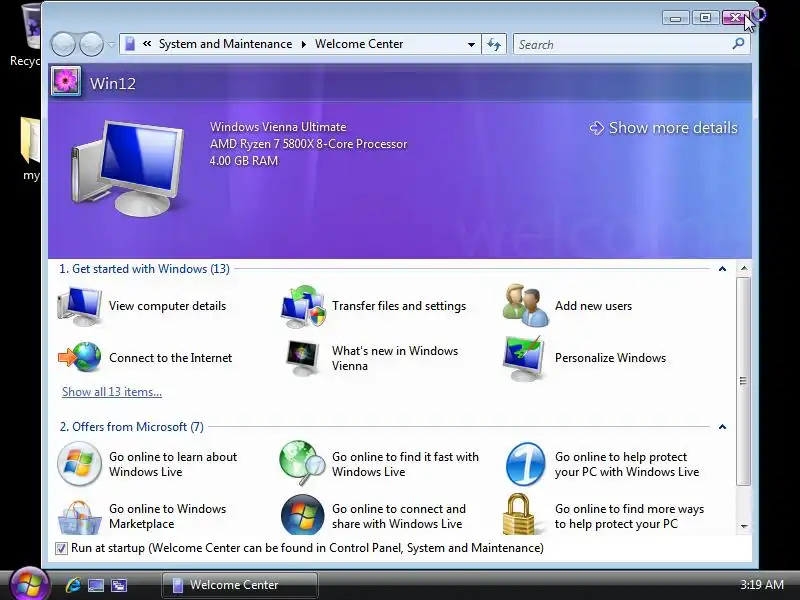
Task: Click Go online to Windows Marketplace text
Action: click(167, 516)
